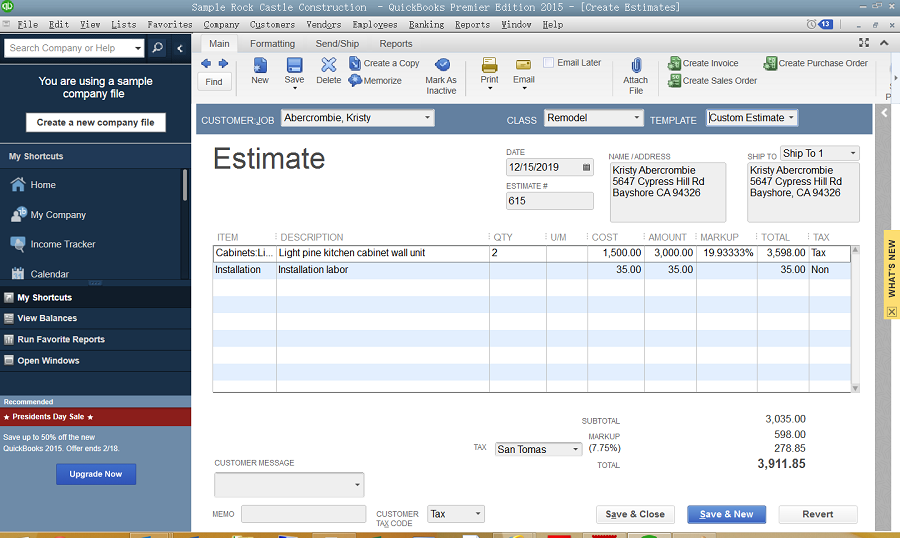Expand the Save button dropdown arrow

click(294, 88)
